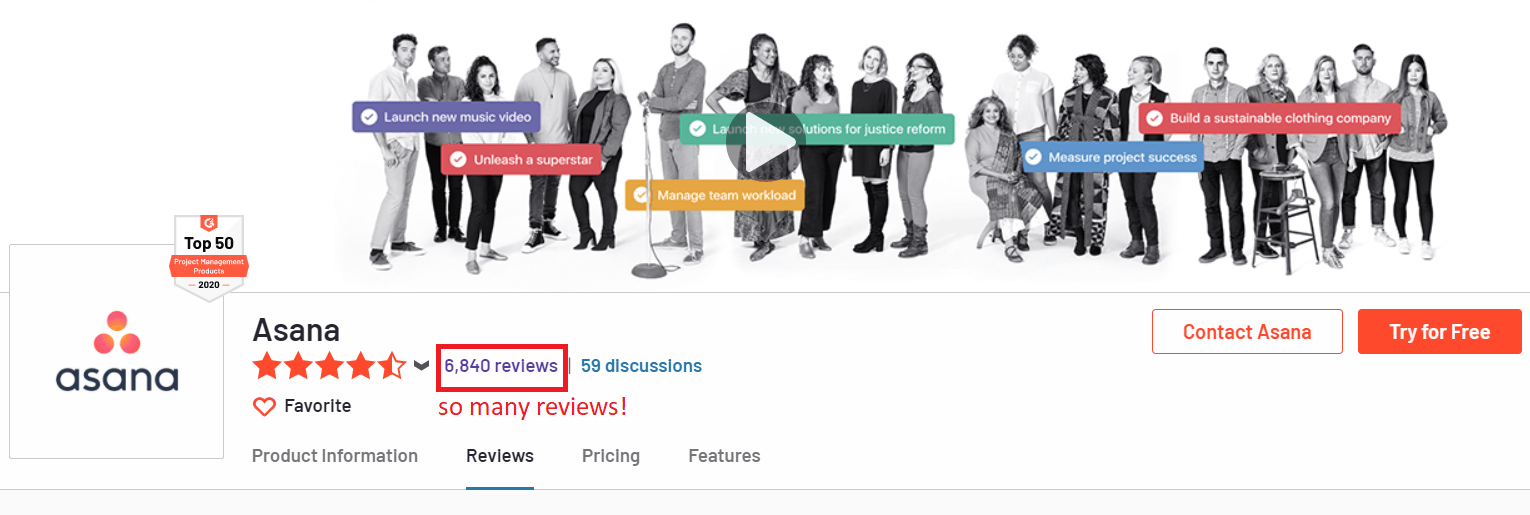The height and width of the screenshot is (515, 1530).
Task: Open the 59 discussions link
Action: tap(641, 366)
